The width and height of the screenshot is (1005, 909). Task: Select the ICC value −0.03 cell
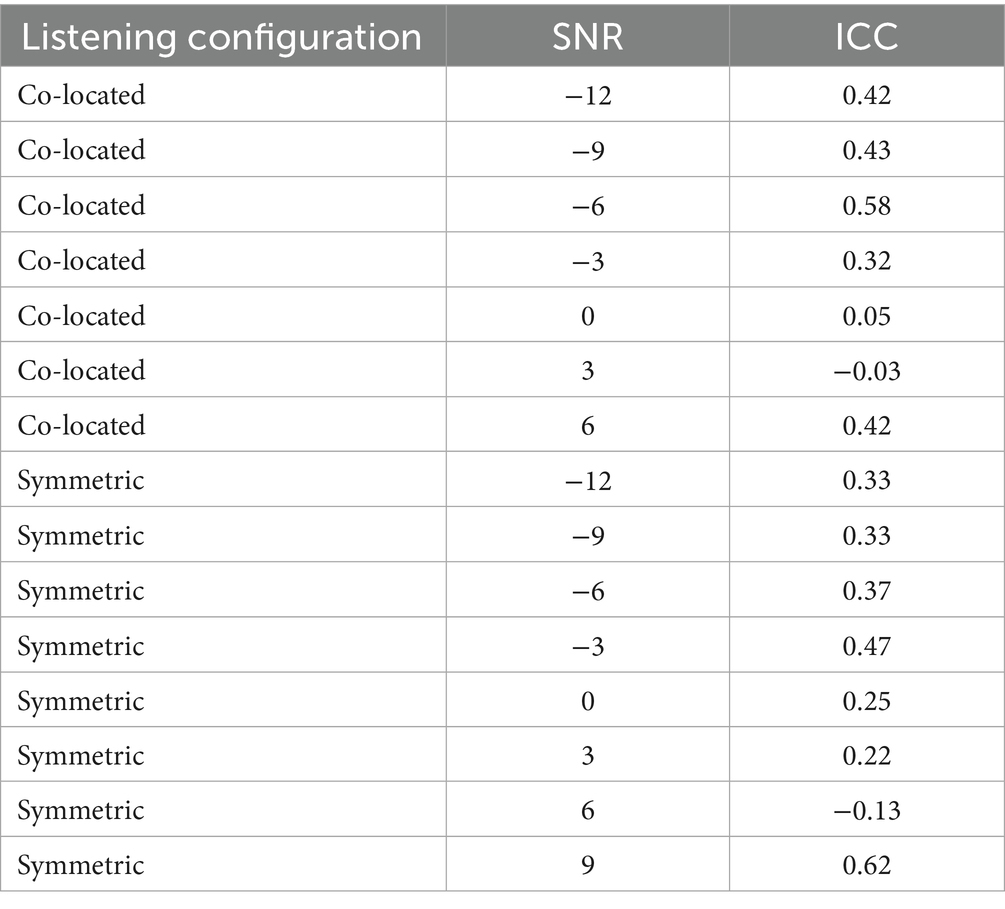[x=866, y=371]
